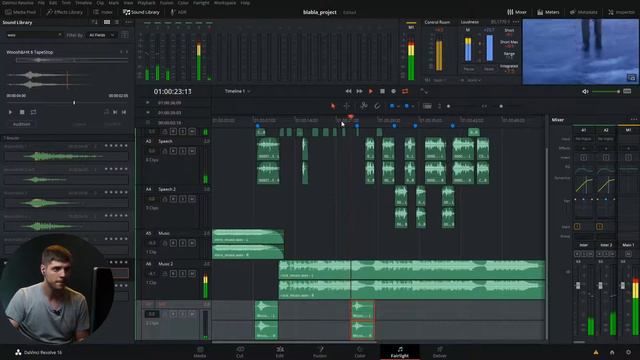Open project settings gear icon
This screenshot has height=360, width=640.
click(x=628, y=352)
